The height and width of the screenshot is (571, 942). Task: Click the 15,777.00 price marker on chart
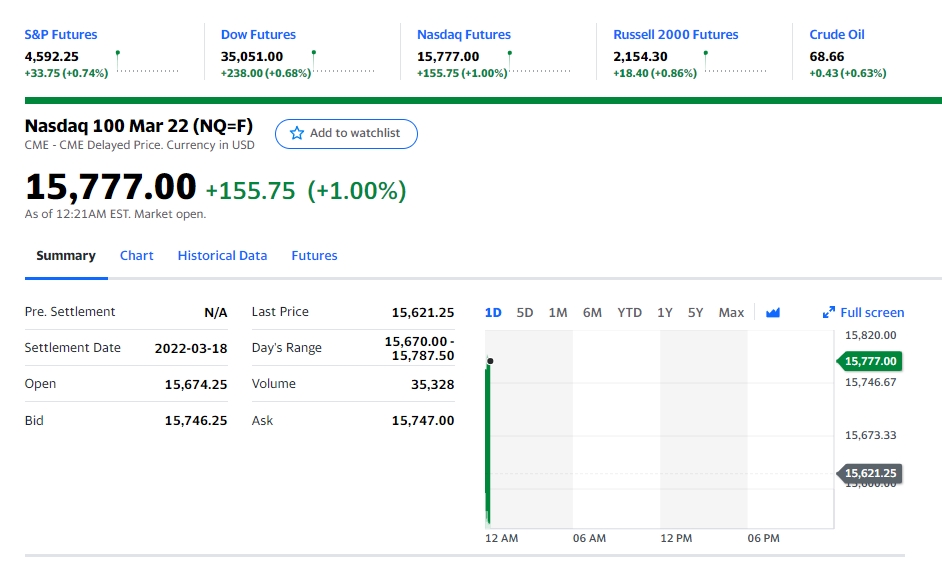(x=870, y=361)
